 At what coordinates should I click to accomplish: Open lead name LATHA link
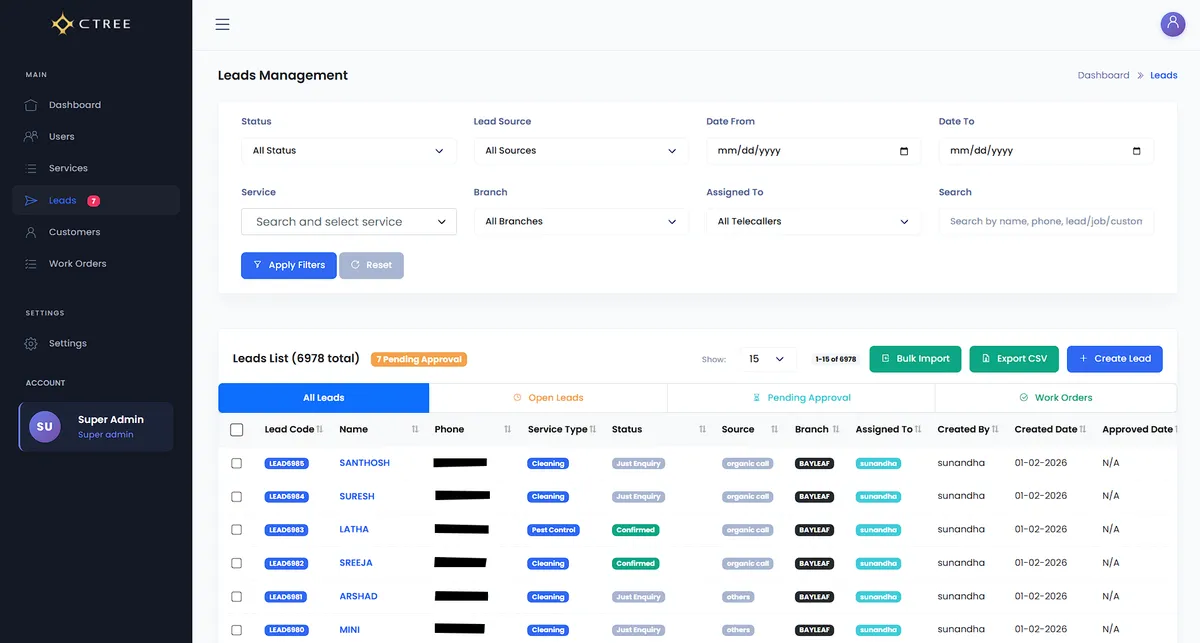(354, 530)
